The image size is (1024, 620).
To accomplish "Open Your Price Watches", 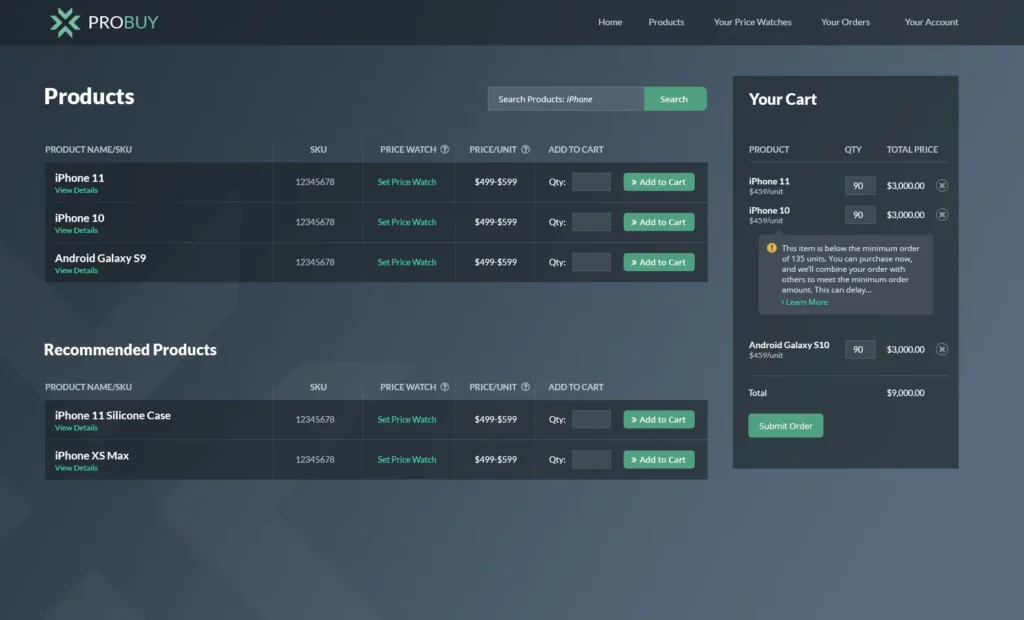I will tap(752, 22).
